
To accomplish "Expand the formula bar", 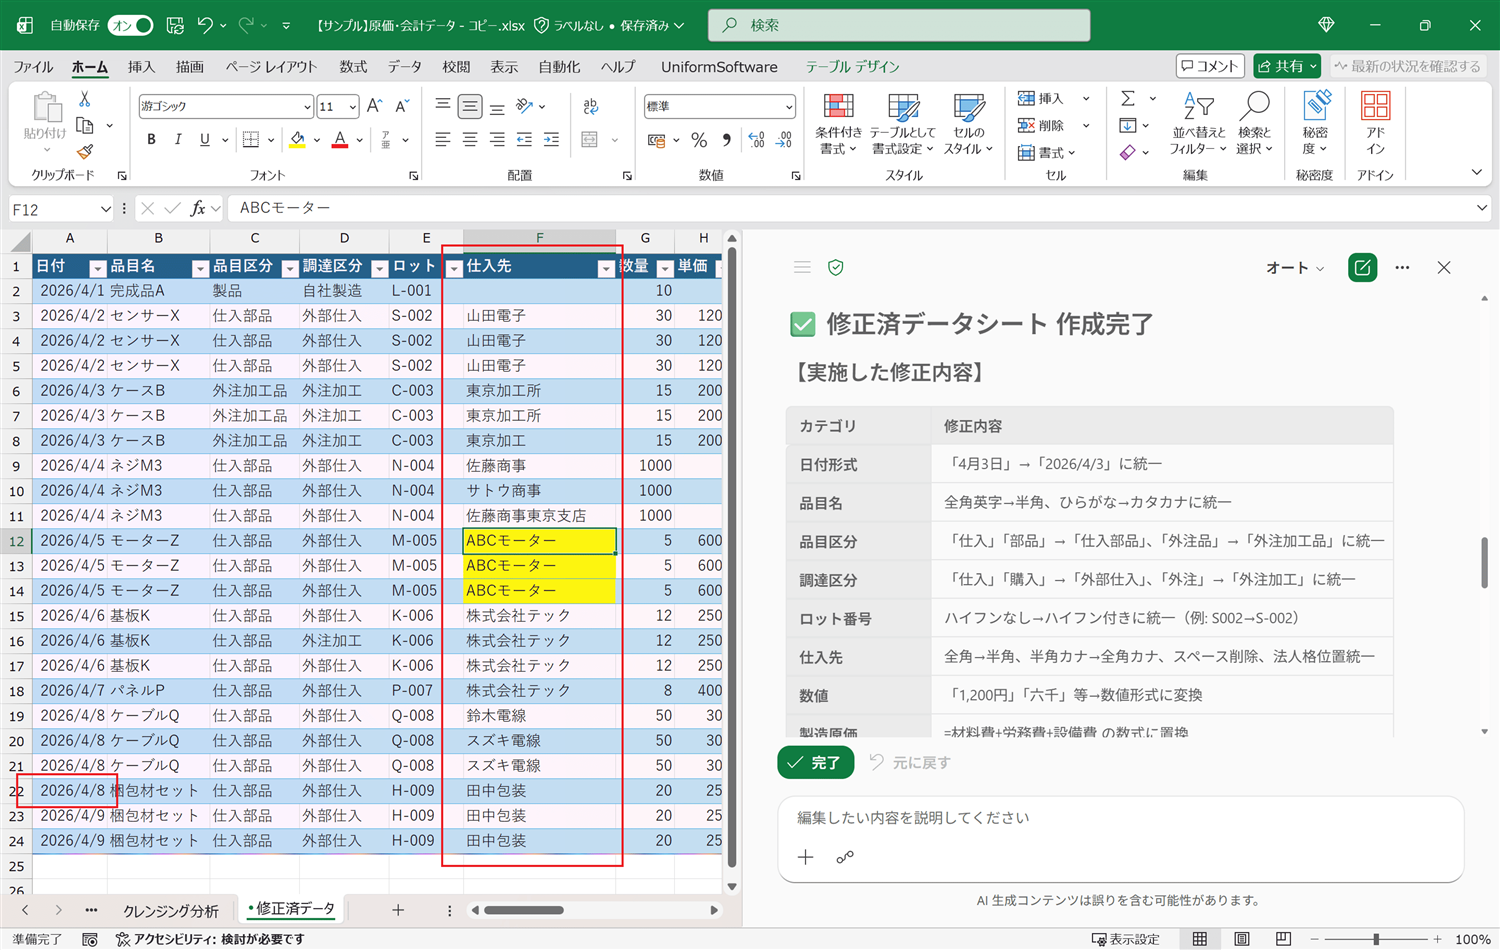I will [x=1481, y=208].
